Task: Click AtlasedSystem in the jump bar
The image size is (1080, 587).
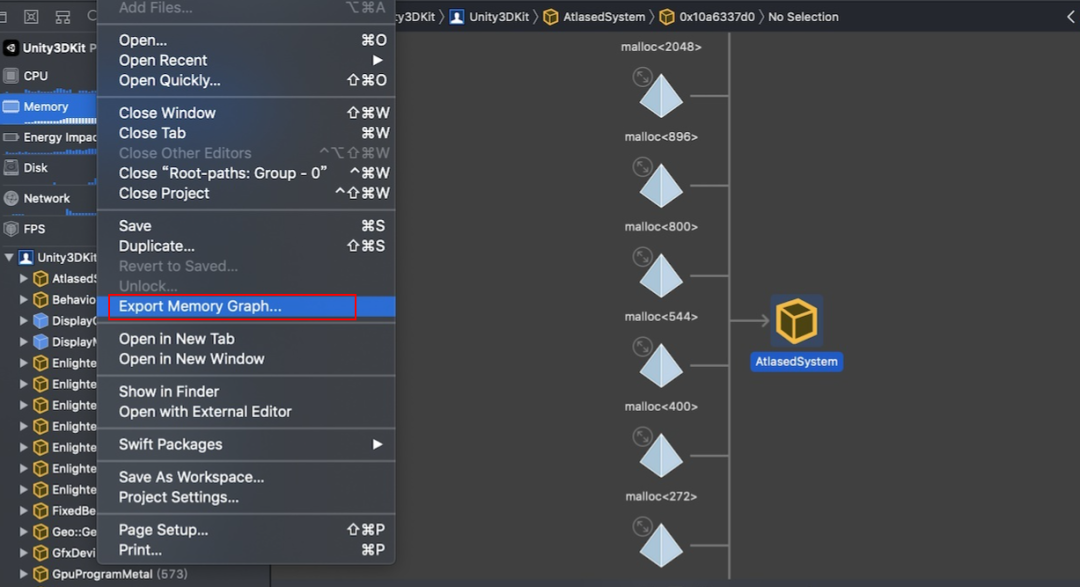Action: click(x=594, y=17)
